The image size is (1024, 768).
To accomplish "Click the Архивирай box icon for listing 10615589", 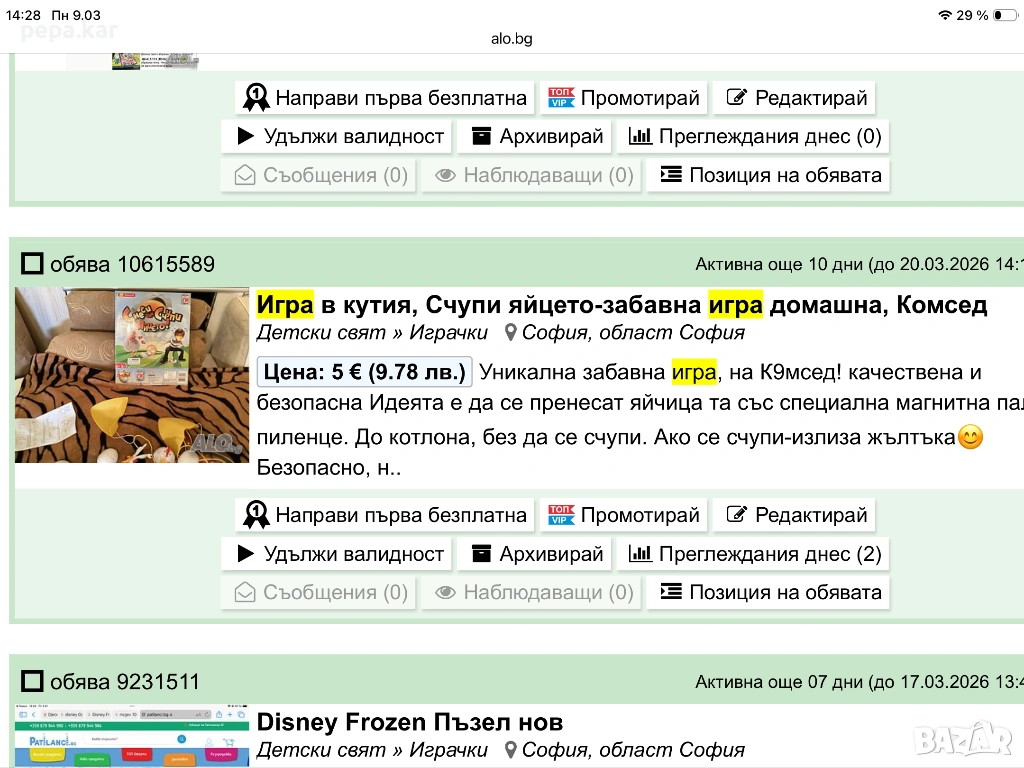I will coord(482,554).
